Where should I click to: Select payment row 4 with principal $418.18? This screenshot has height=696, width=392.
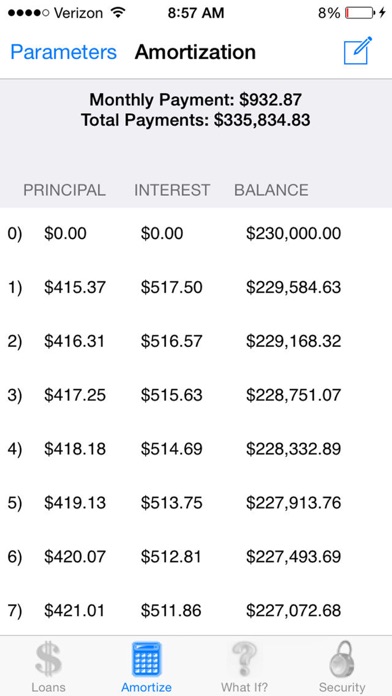tap(196, 449)
